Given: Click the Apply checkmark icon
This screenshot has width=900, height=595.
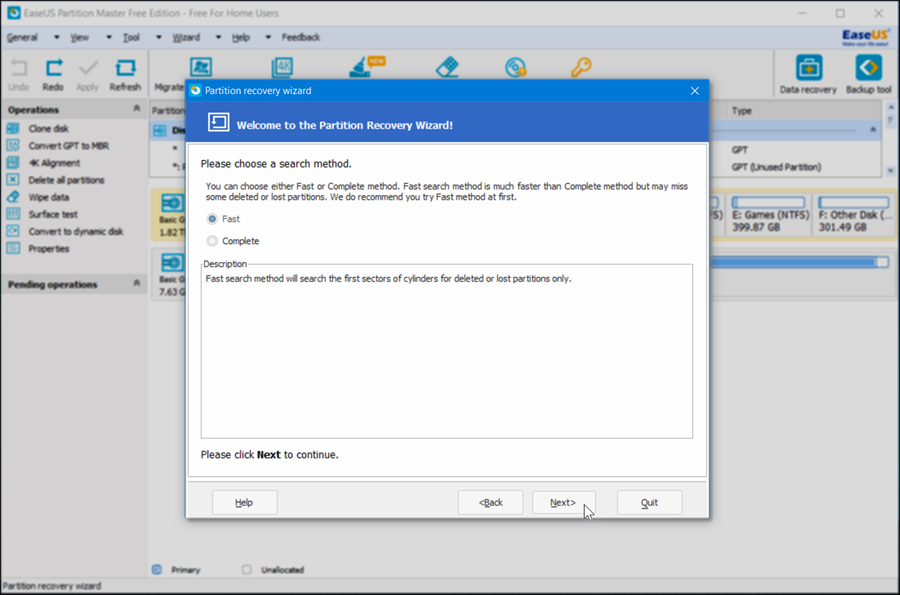Looking at the screenshot, I should [88, 75].
